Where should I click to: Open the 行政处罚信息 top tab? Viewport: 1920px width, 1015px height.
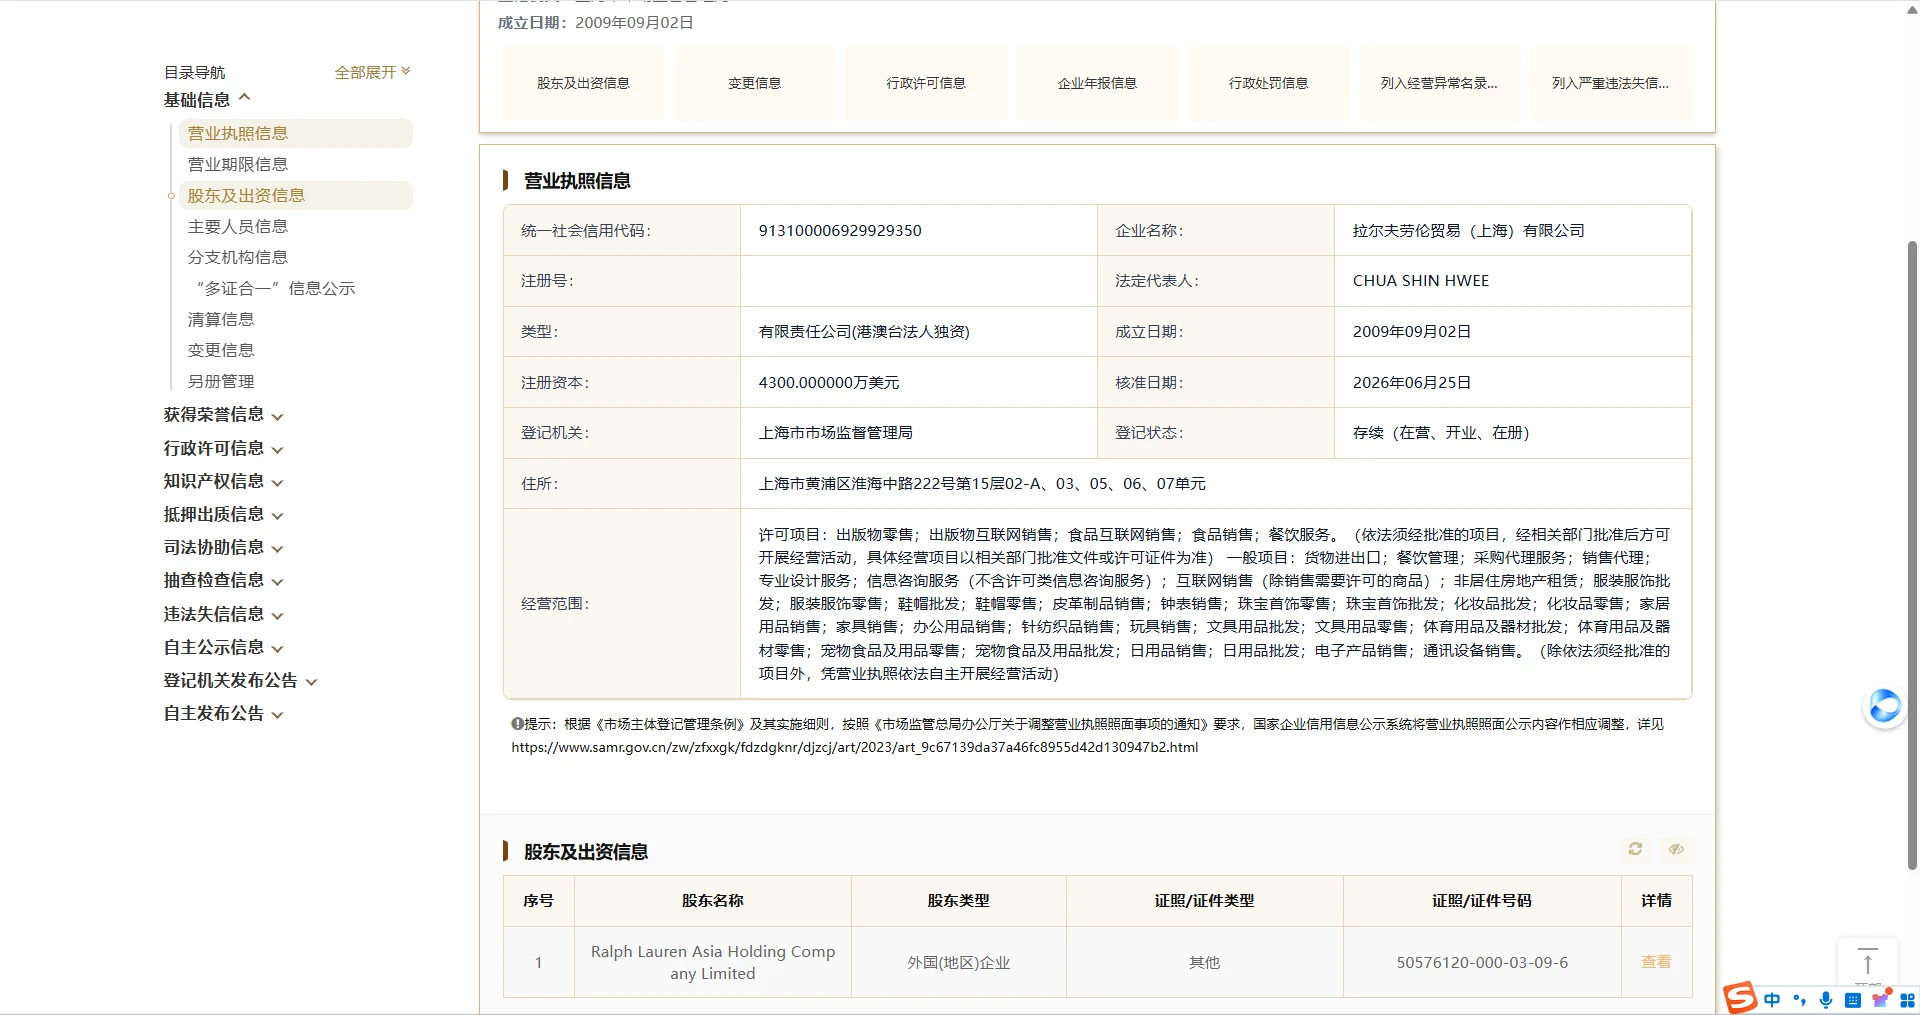pos(1268,83)
